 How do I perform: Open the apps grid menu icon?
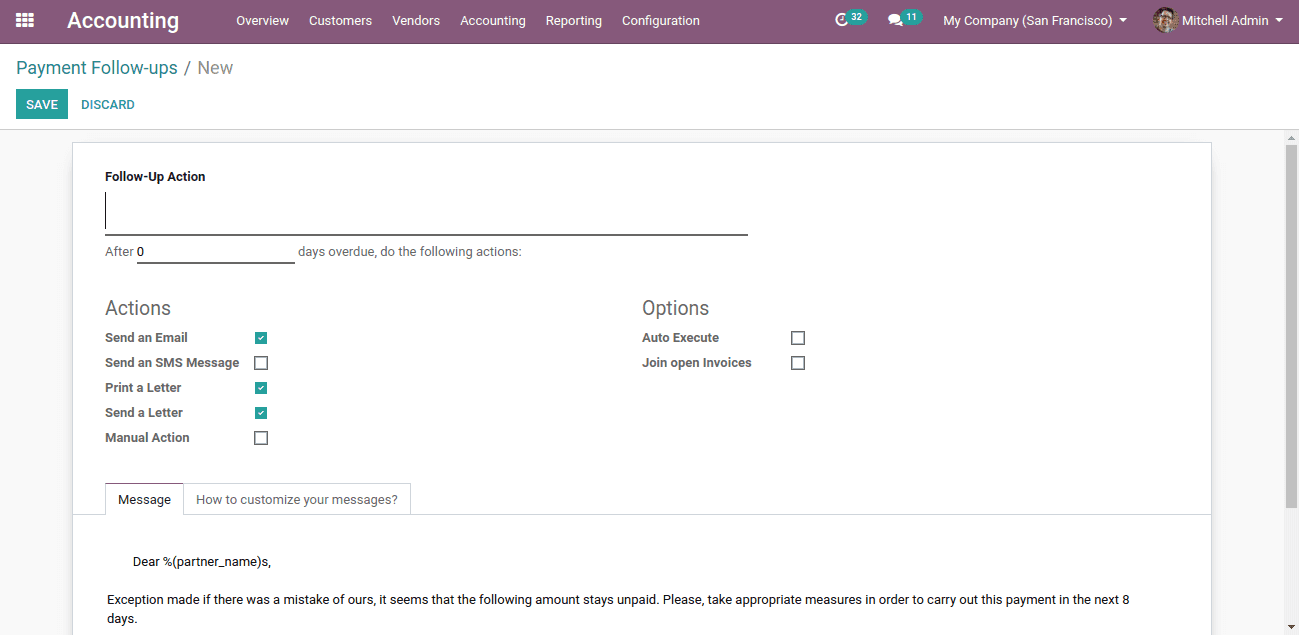(25, 20)
